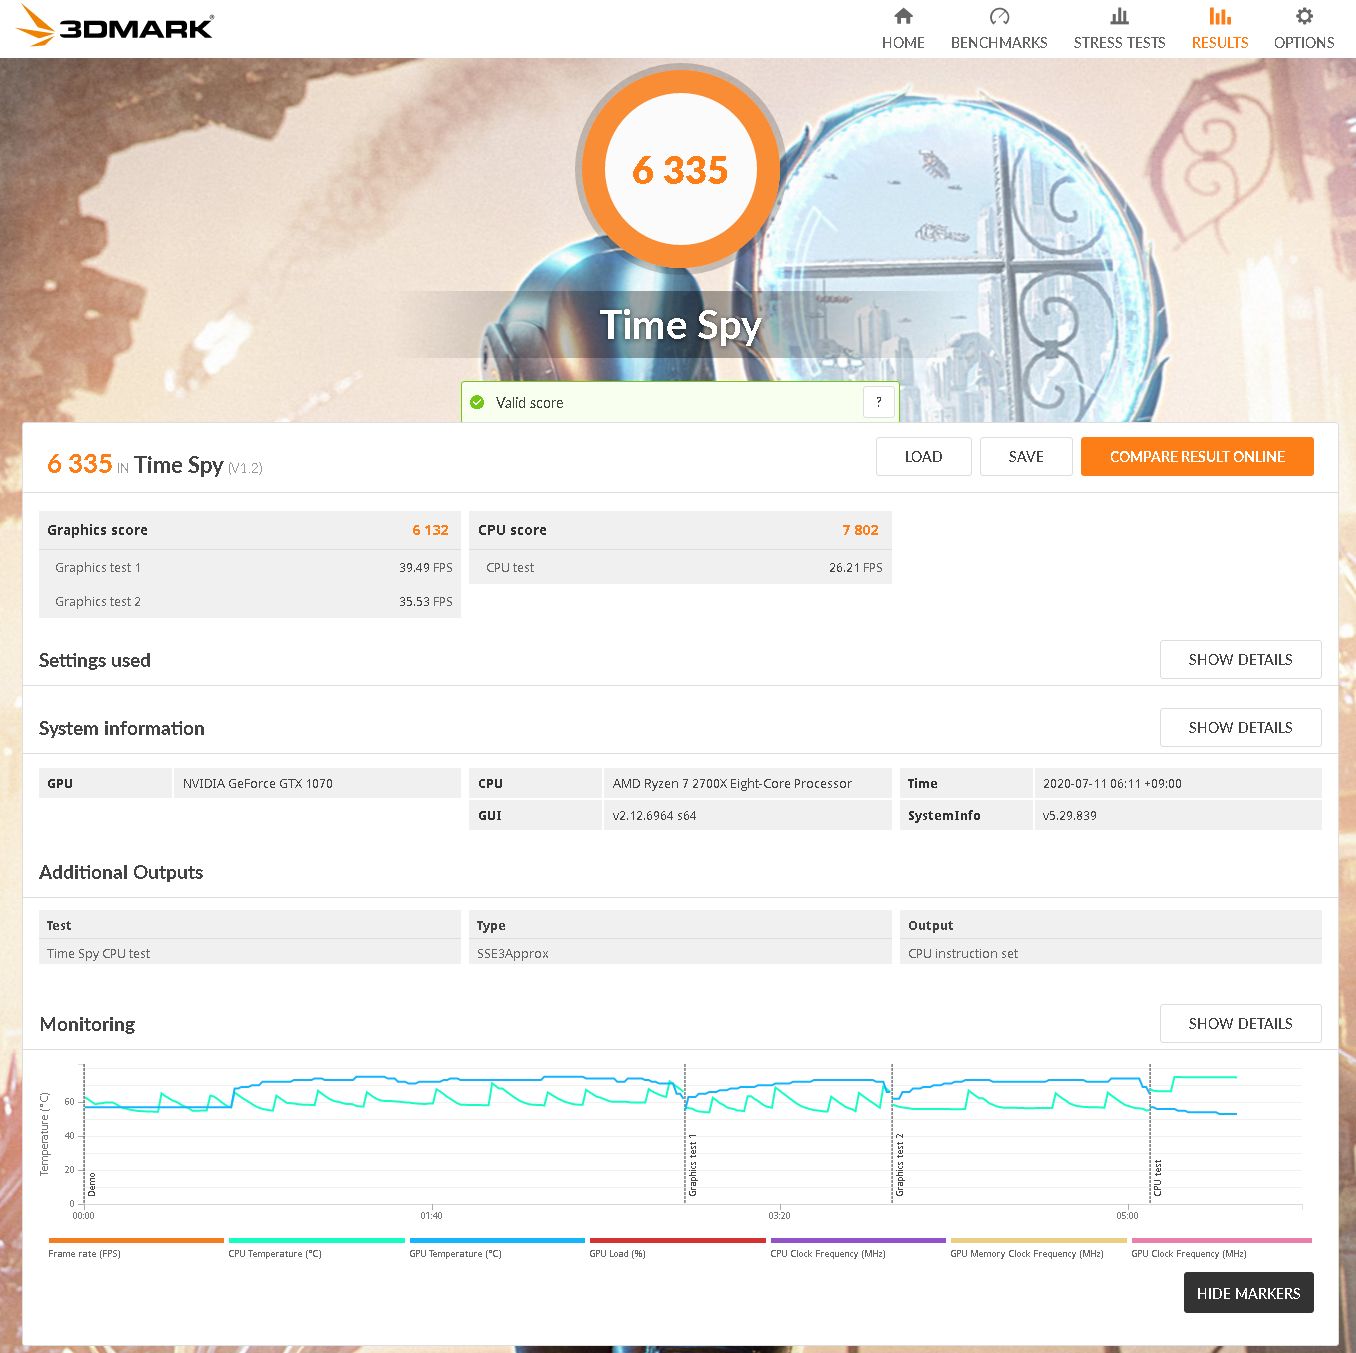This screenshot has height=1353, width=1356.
Task: Click the green Valid score checkmark
Action: [477, 402]
